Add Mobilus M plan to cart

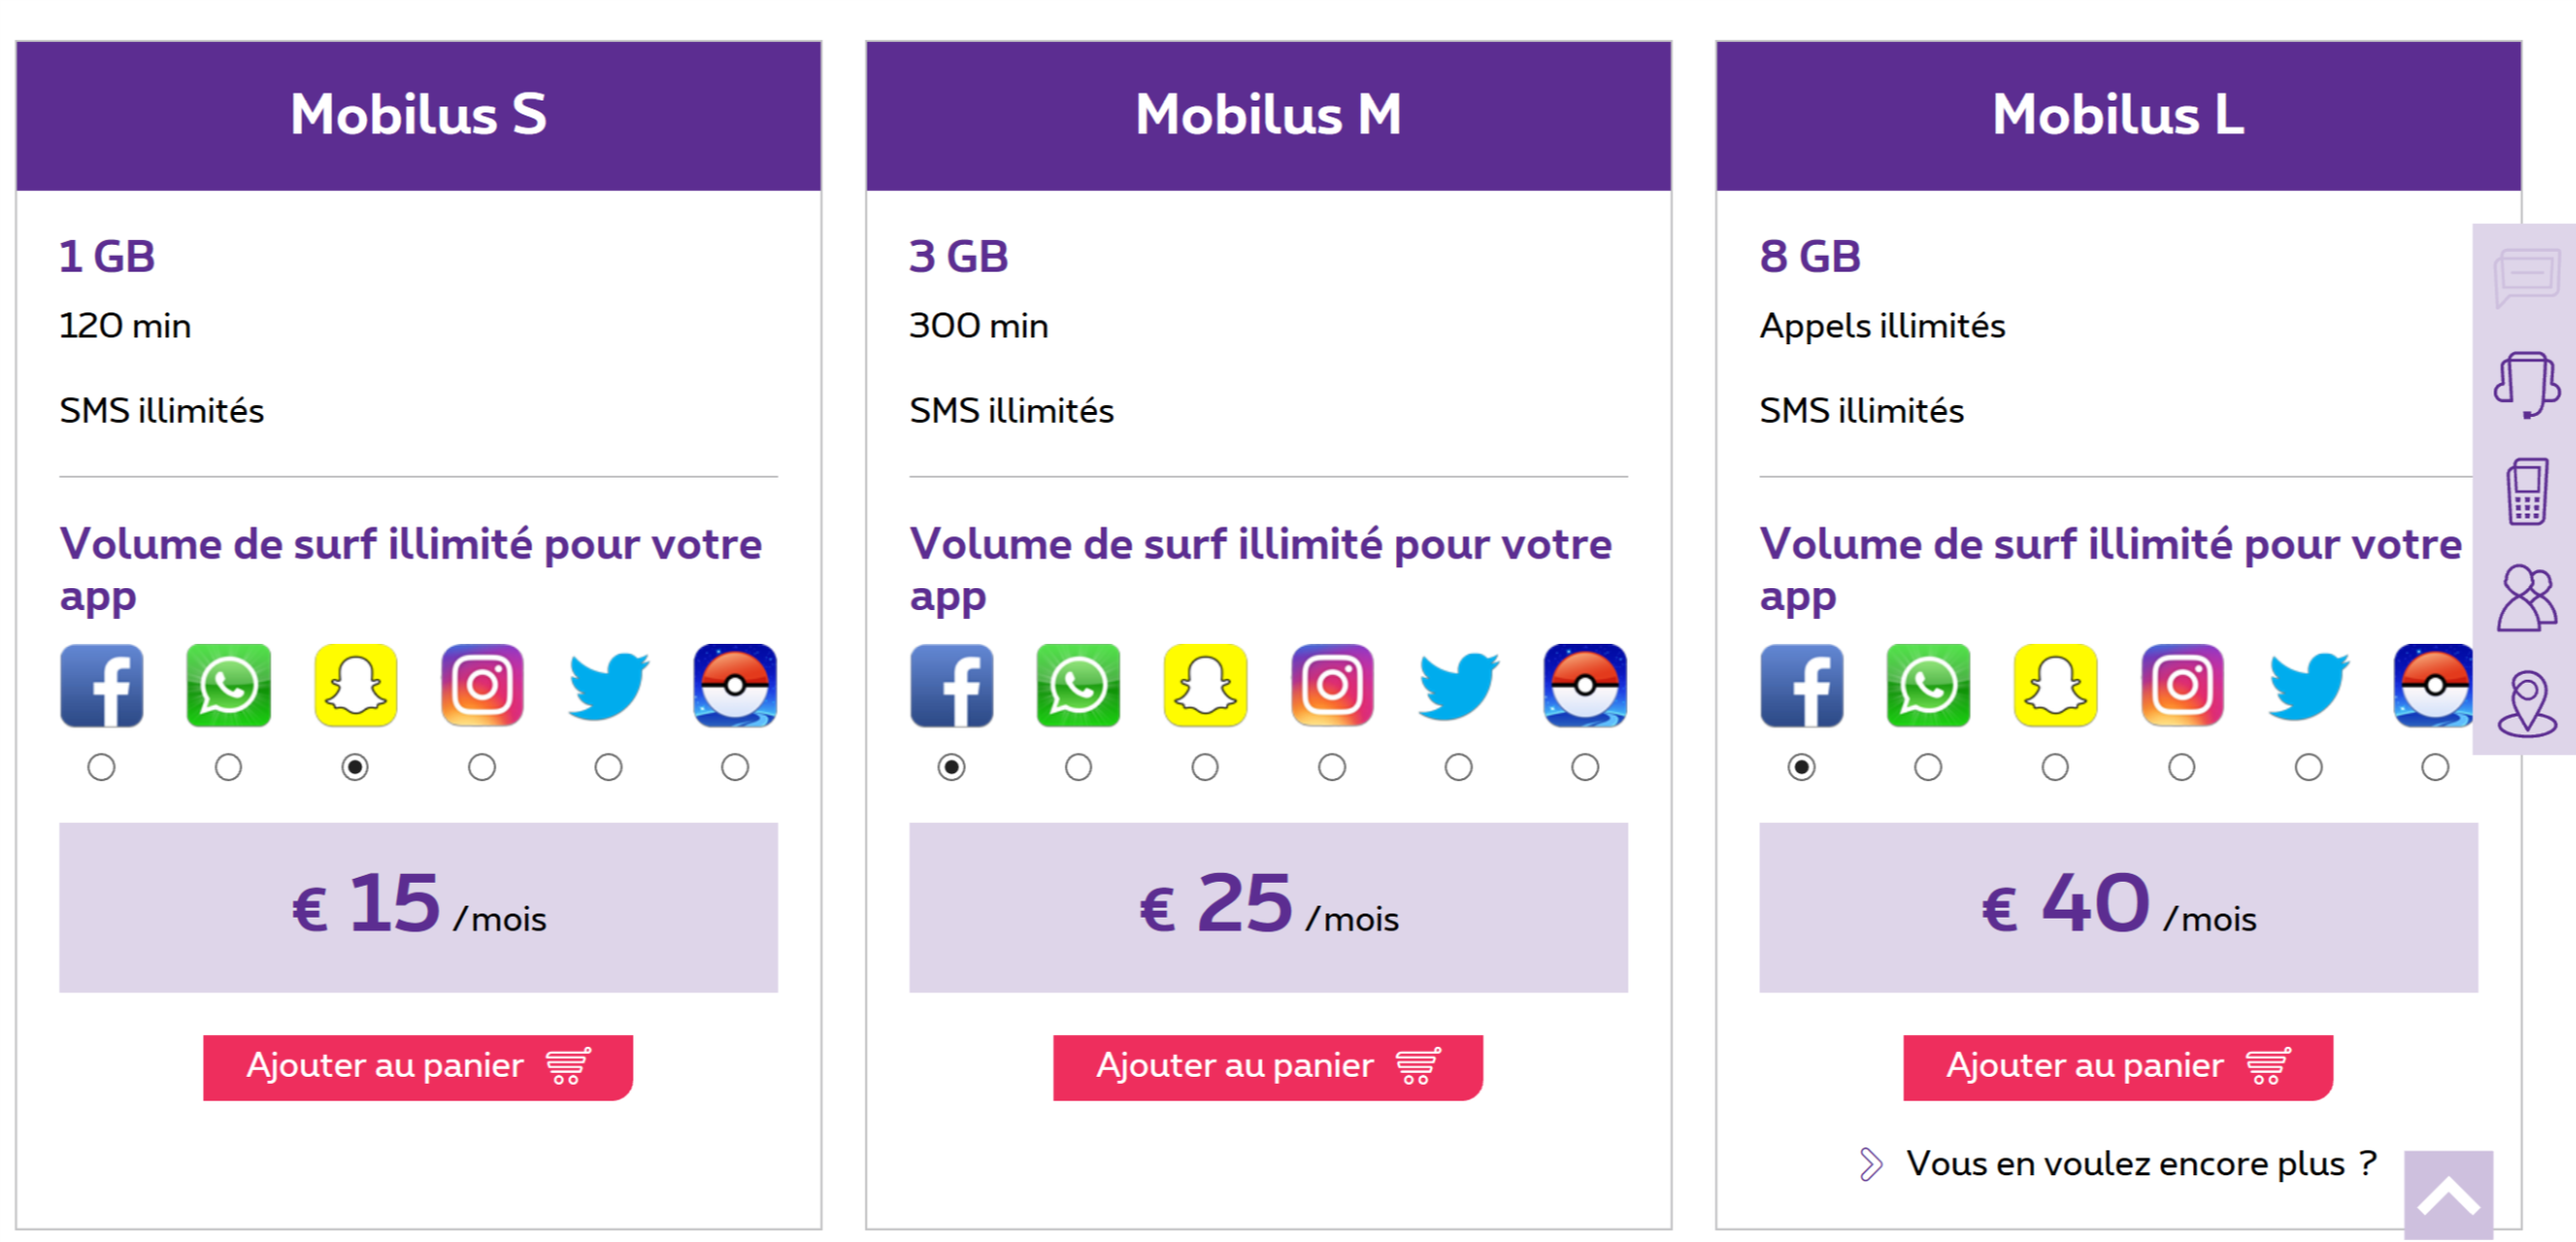point(1267,1067)
